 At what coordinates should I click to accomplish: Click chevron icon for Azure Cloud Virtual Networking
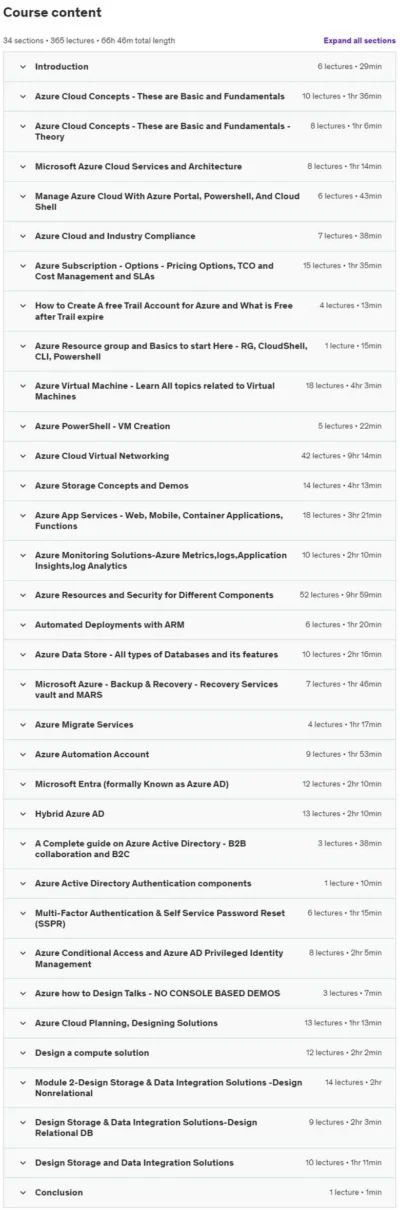(21, 456)
